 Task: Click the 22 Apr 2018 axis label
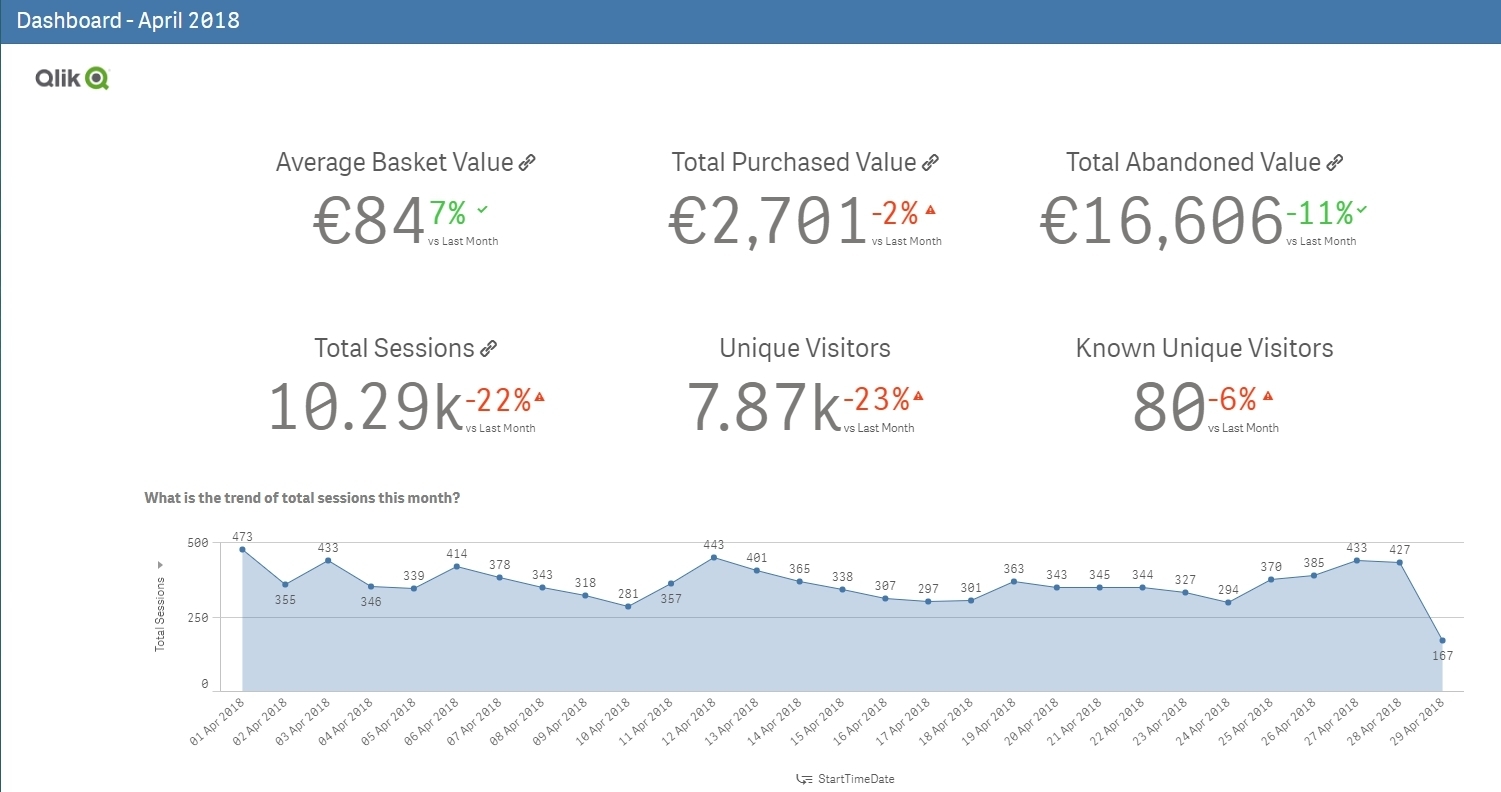1119,723
